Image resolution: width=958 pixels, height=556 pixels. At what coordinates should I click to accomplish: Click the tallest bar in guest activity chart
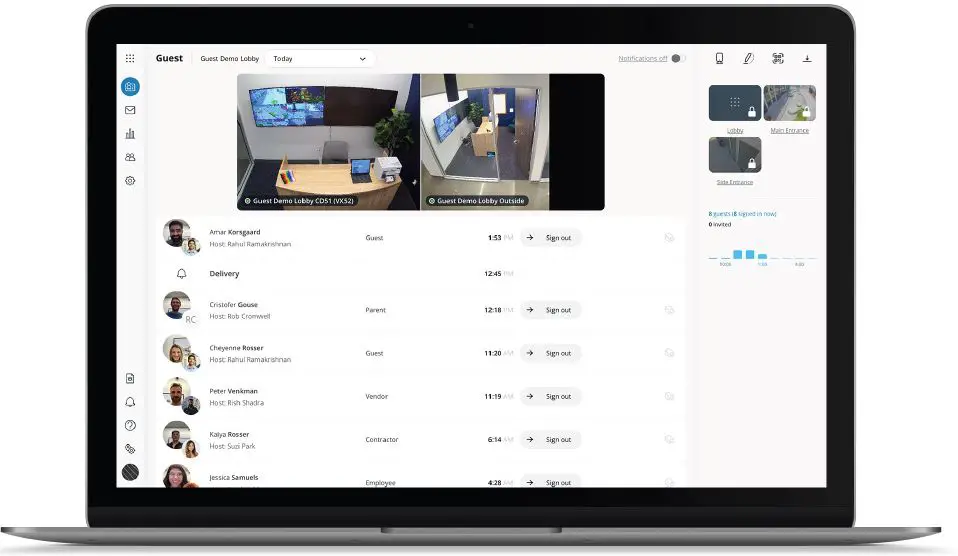[x=738, y=255]
